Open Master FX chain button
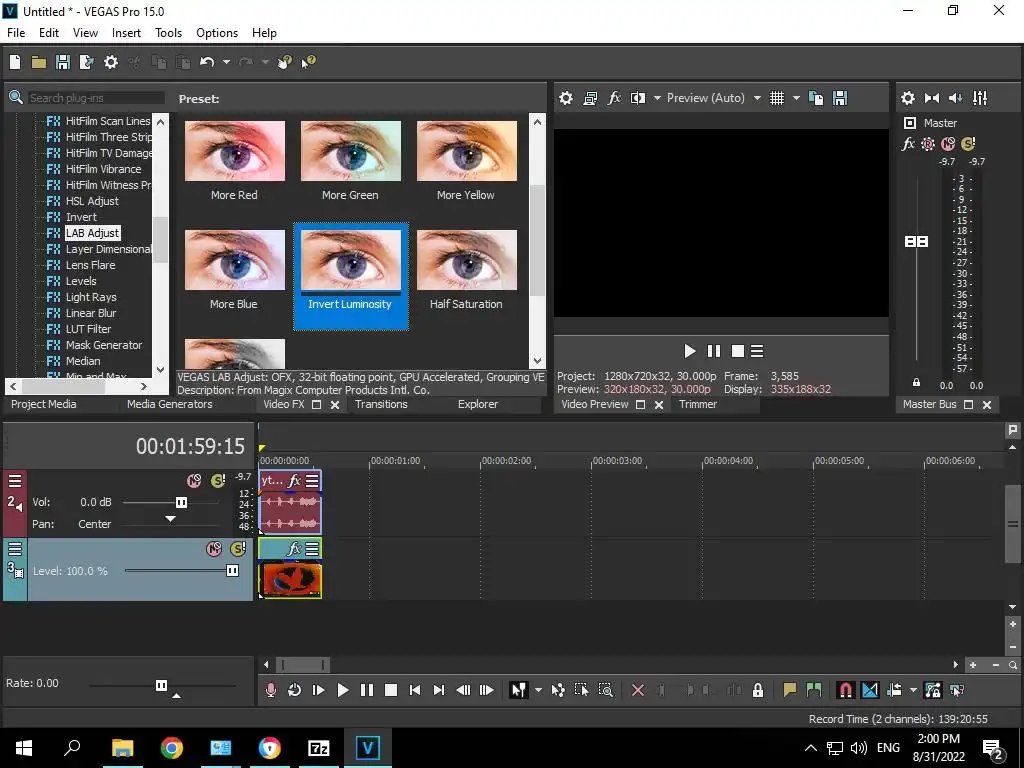 (x=908, y=144)
